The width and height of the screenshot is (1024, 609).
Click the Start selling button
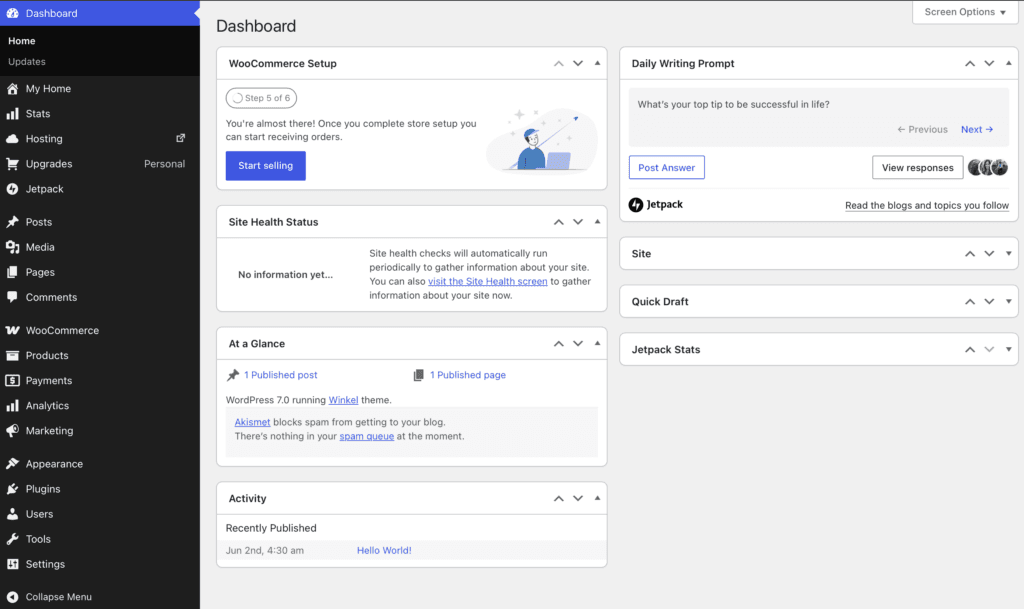click(x=266, y=166)
